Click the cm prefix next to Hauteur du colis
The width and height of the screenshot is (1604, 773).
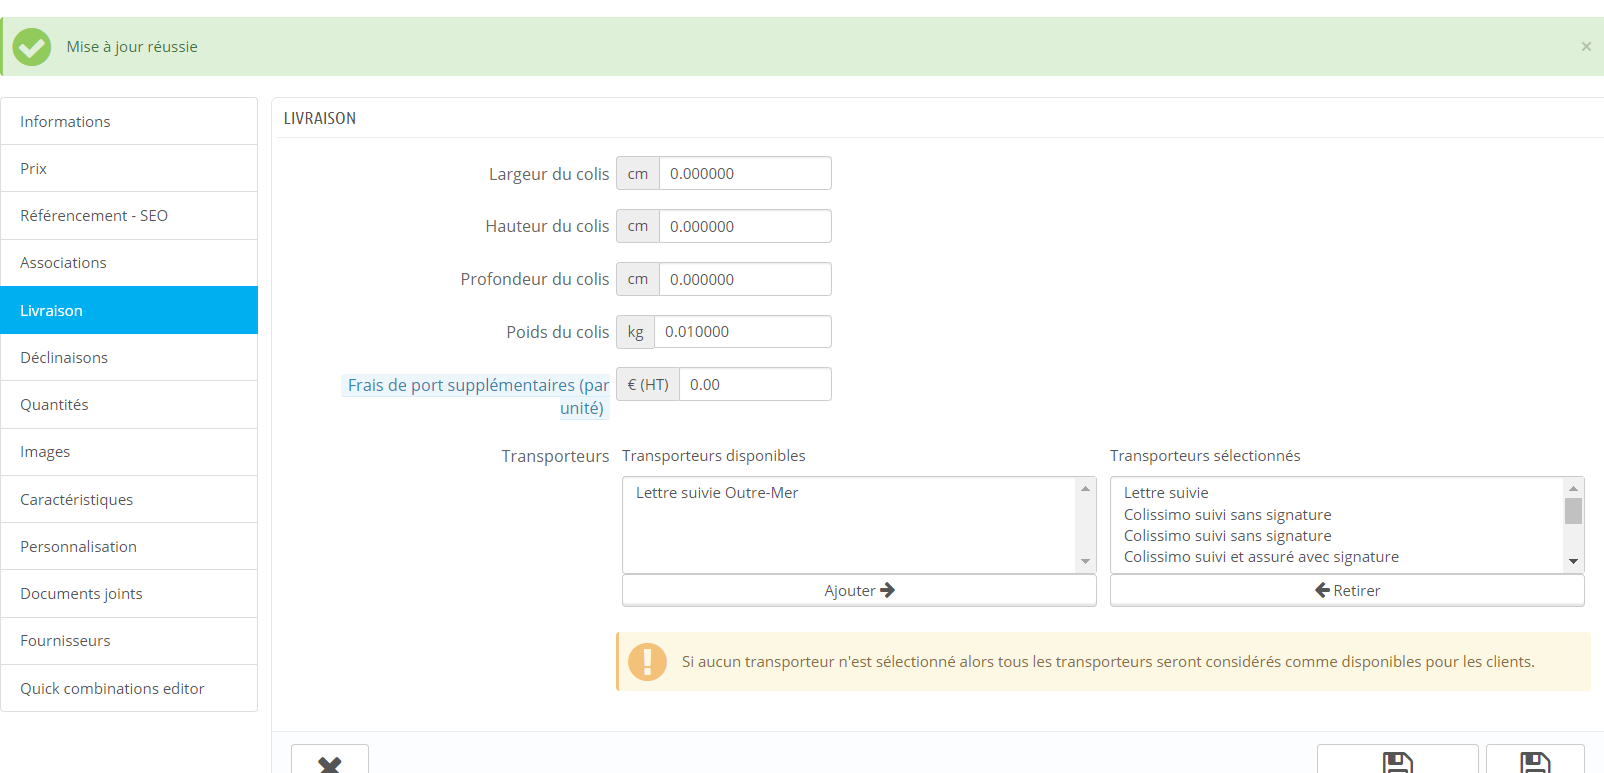pyautogui.click(x=638, y=226)
